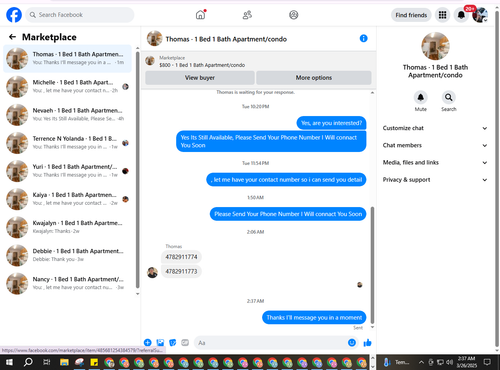Open Nevaeh conversation in list
Image resolution: width=500 pixels, height=370 pixels.
click(x=67, y=115)
